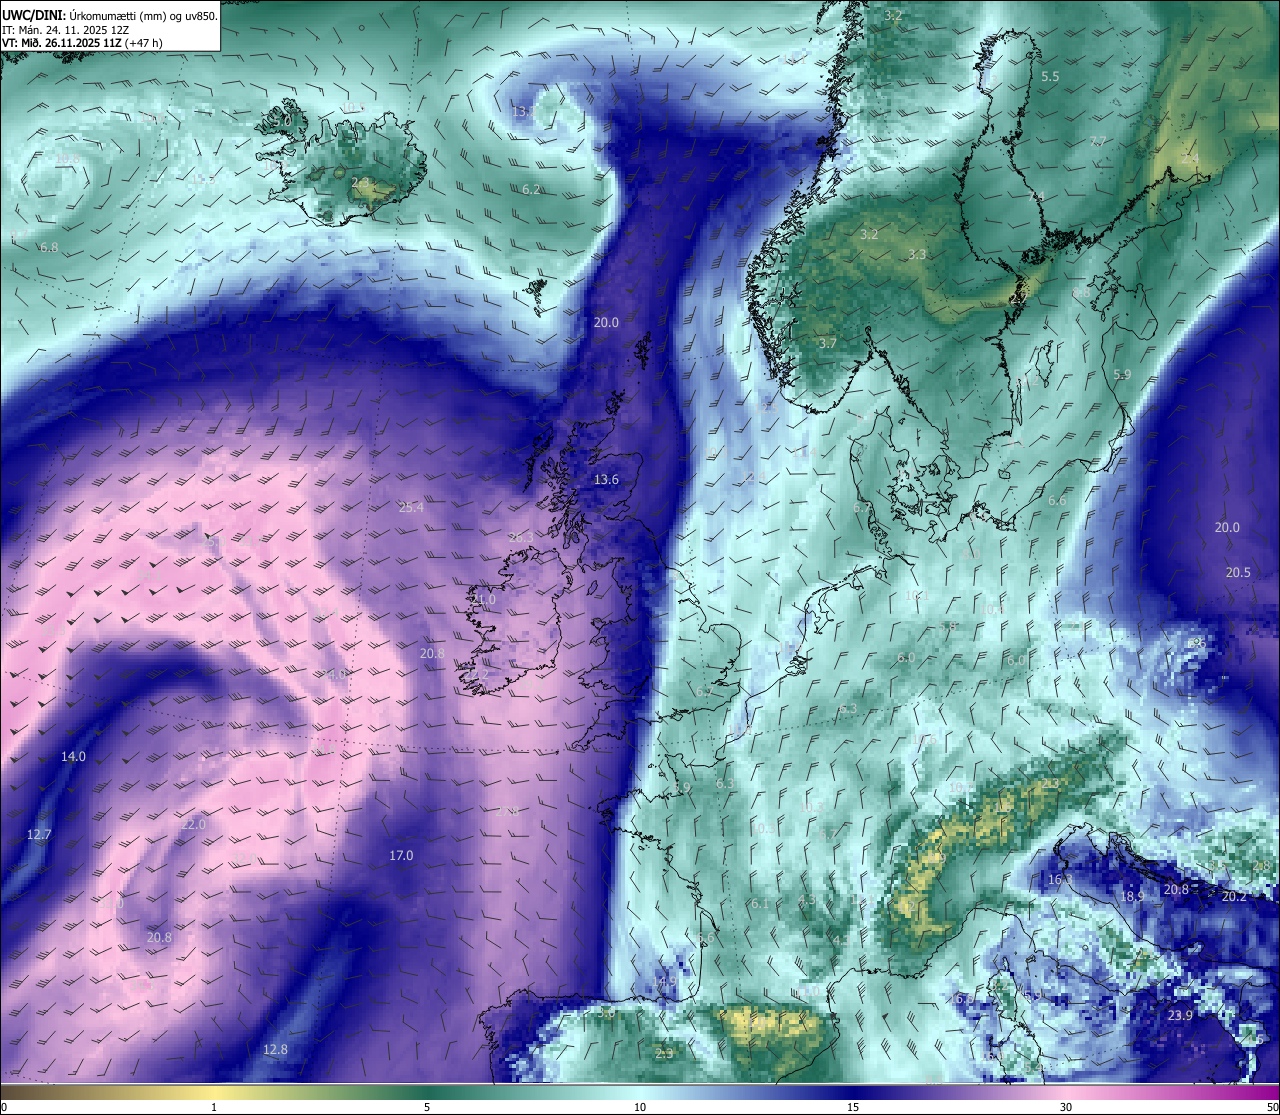This screenshot has width=1280, height=1115.
Task: Click the '6.2' value east of Iceland
Action: [x=531, y=189]
